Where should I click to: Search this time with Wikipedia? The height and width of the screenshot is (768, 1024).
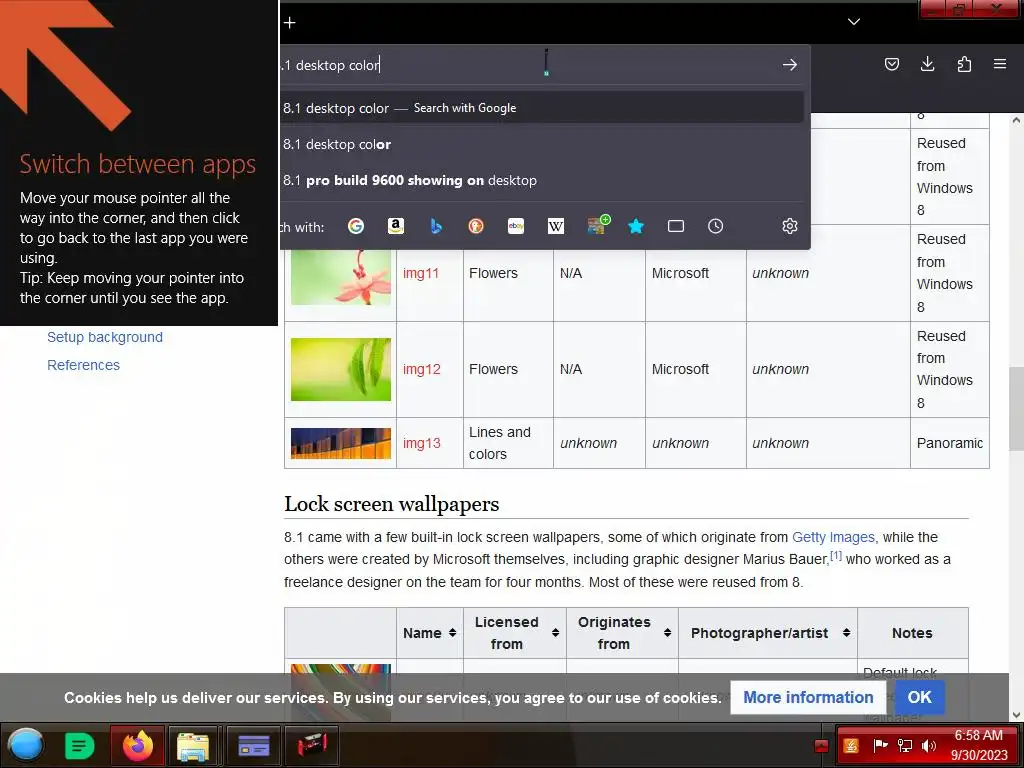[556, 227]
